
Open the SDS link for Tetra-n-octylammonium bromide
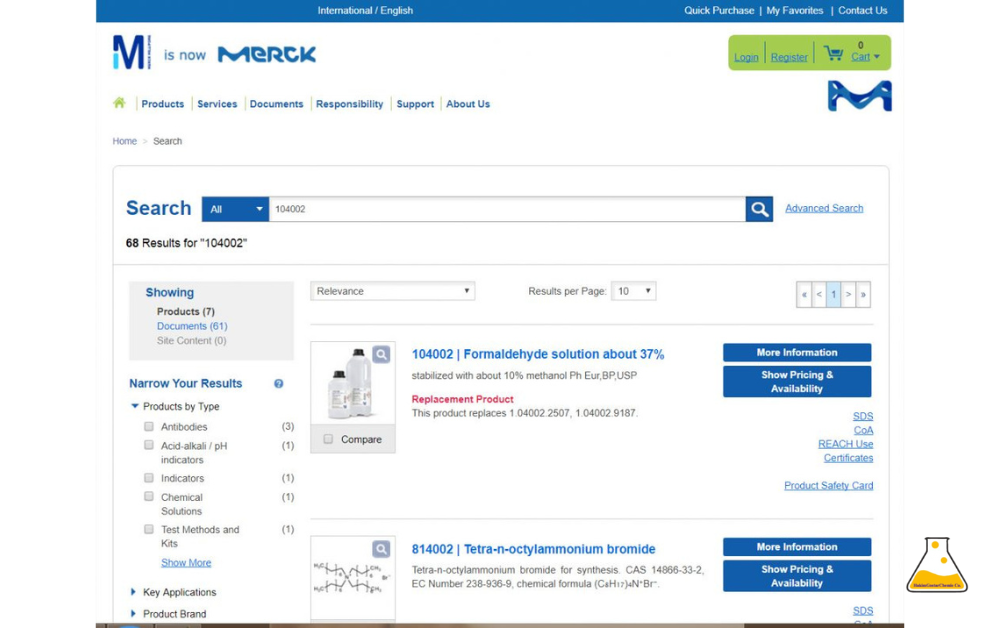pos(863,611)
